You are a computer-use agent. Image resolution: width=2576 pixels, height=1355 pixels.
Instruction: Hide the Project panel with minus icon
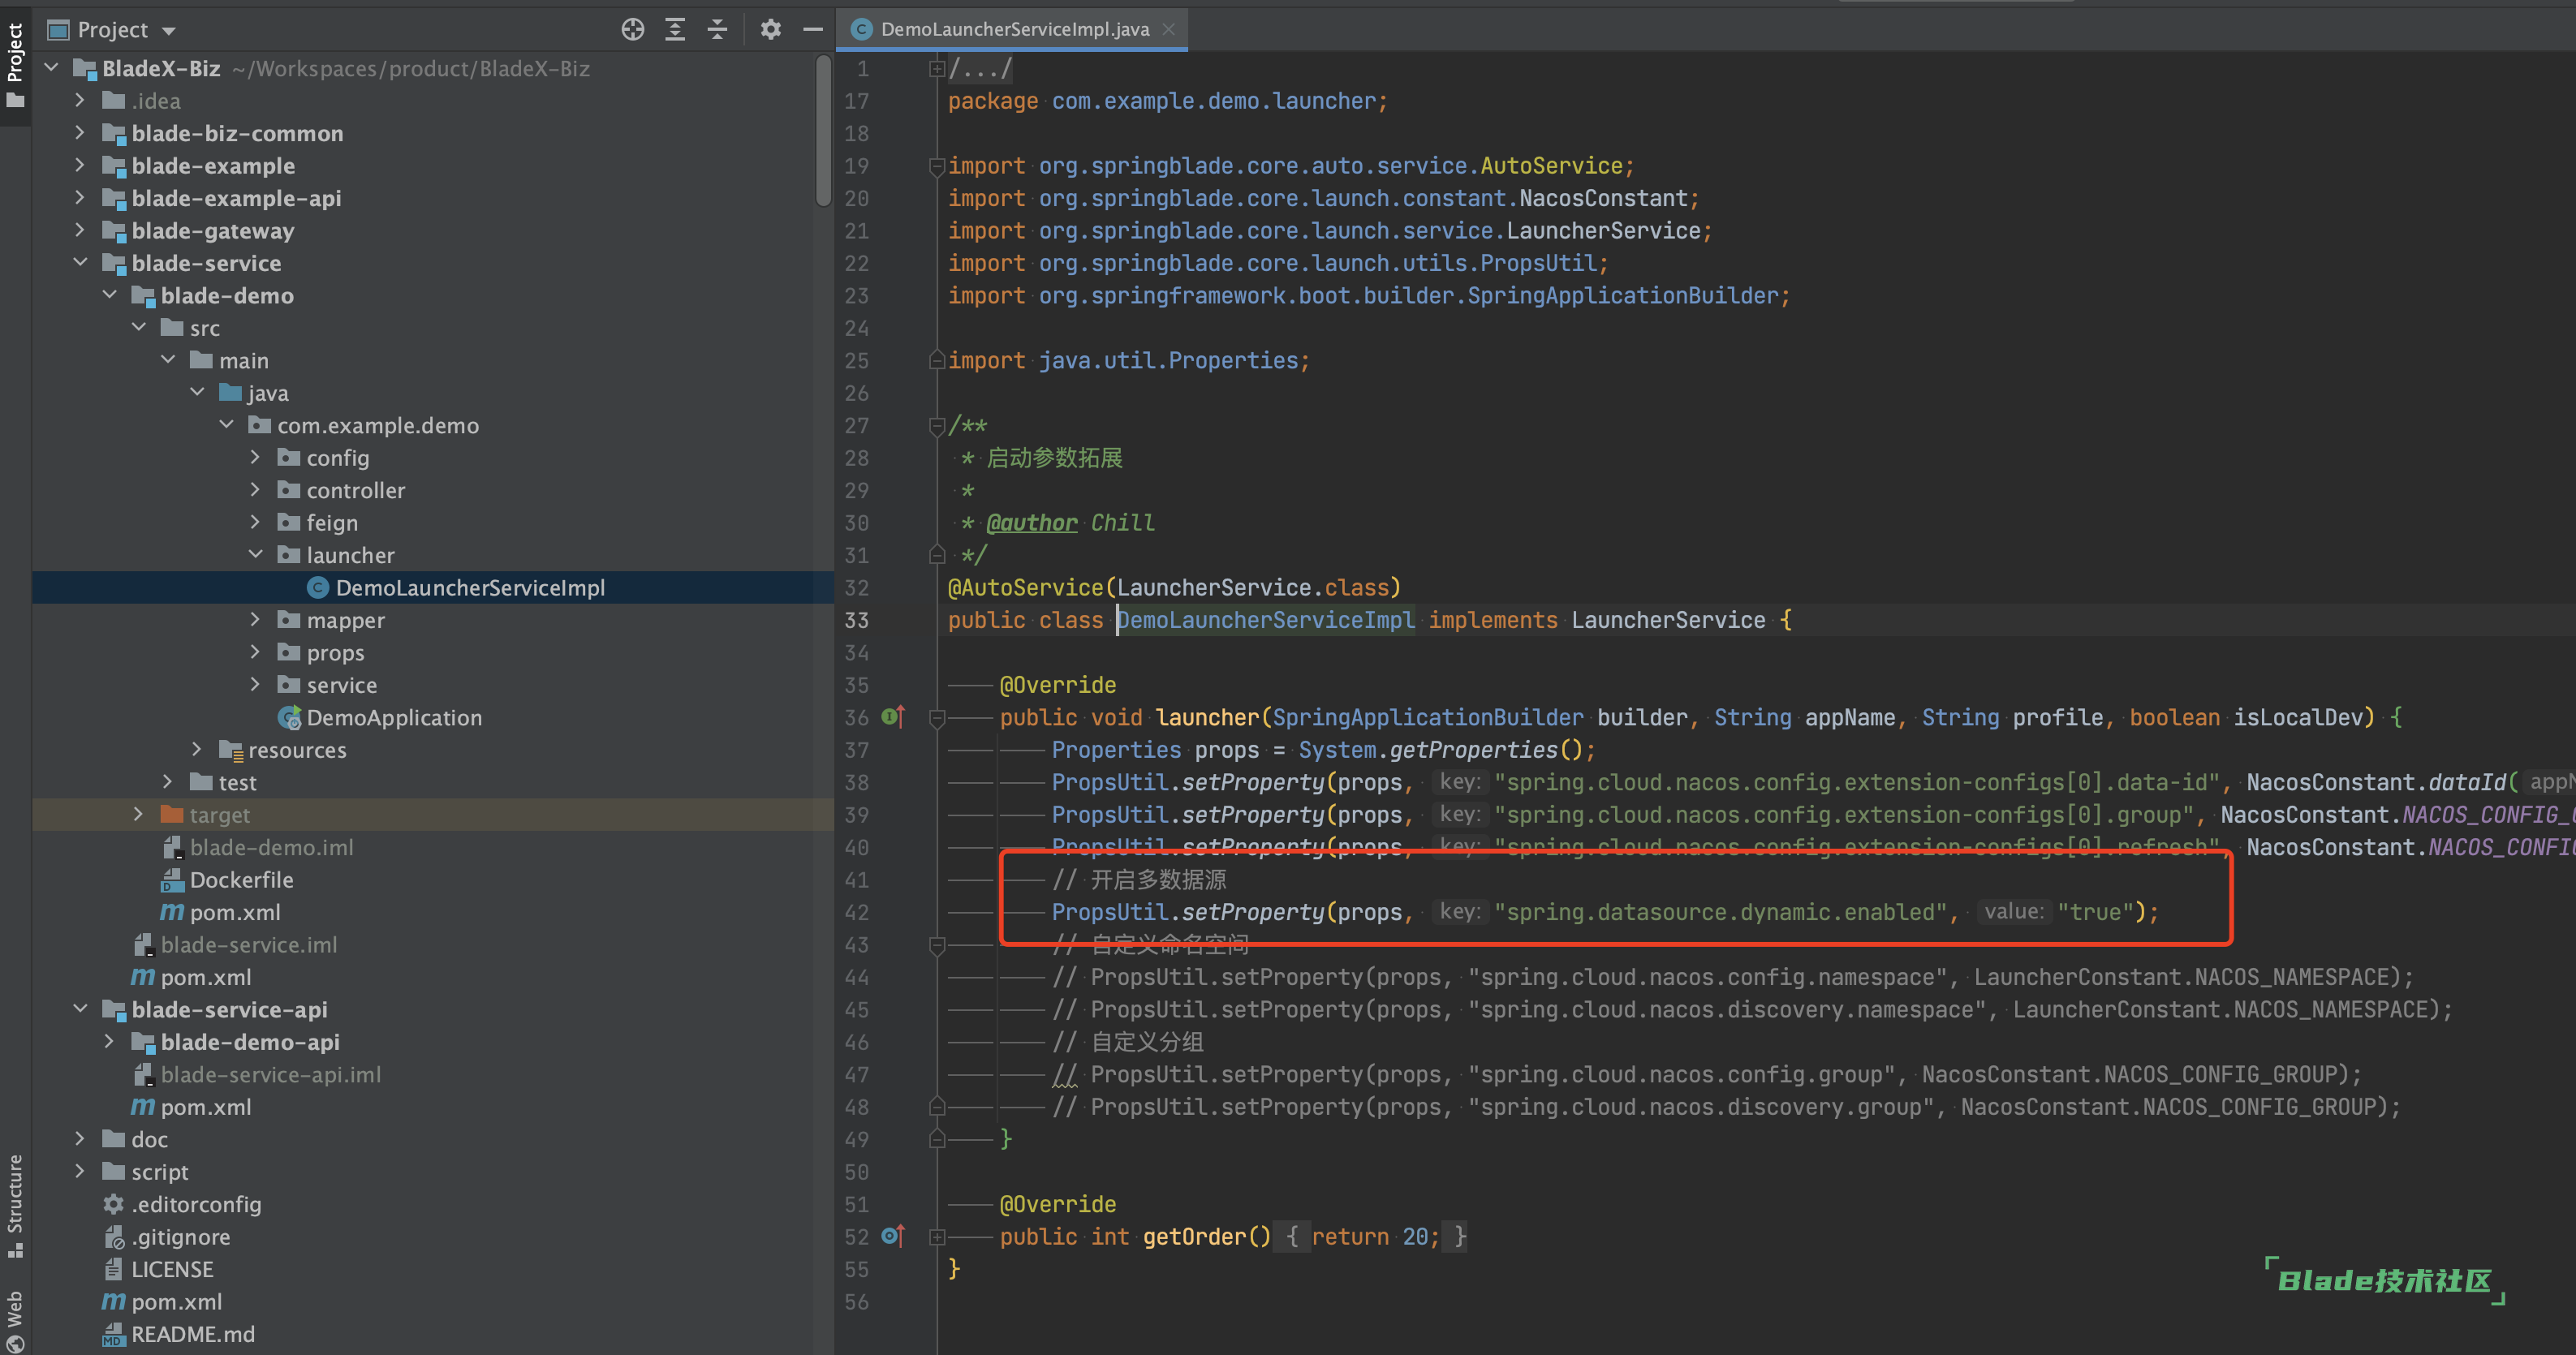pyautogui.click(x=812, y=29)
